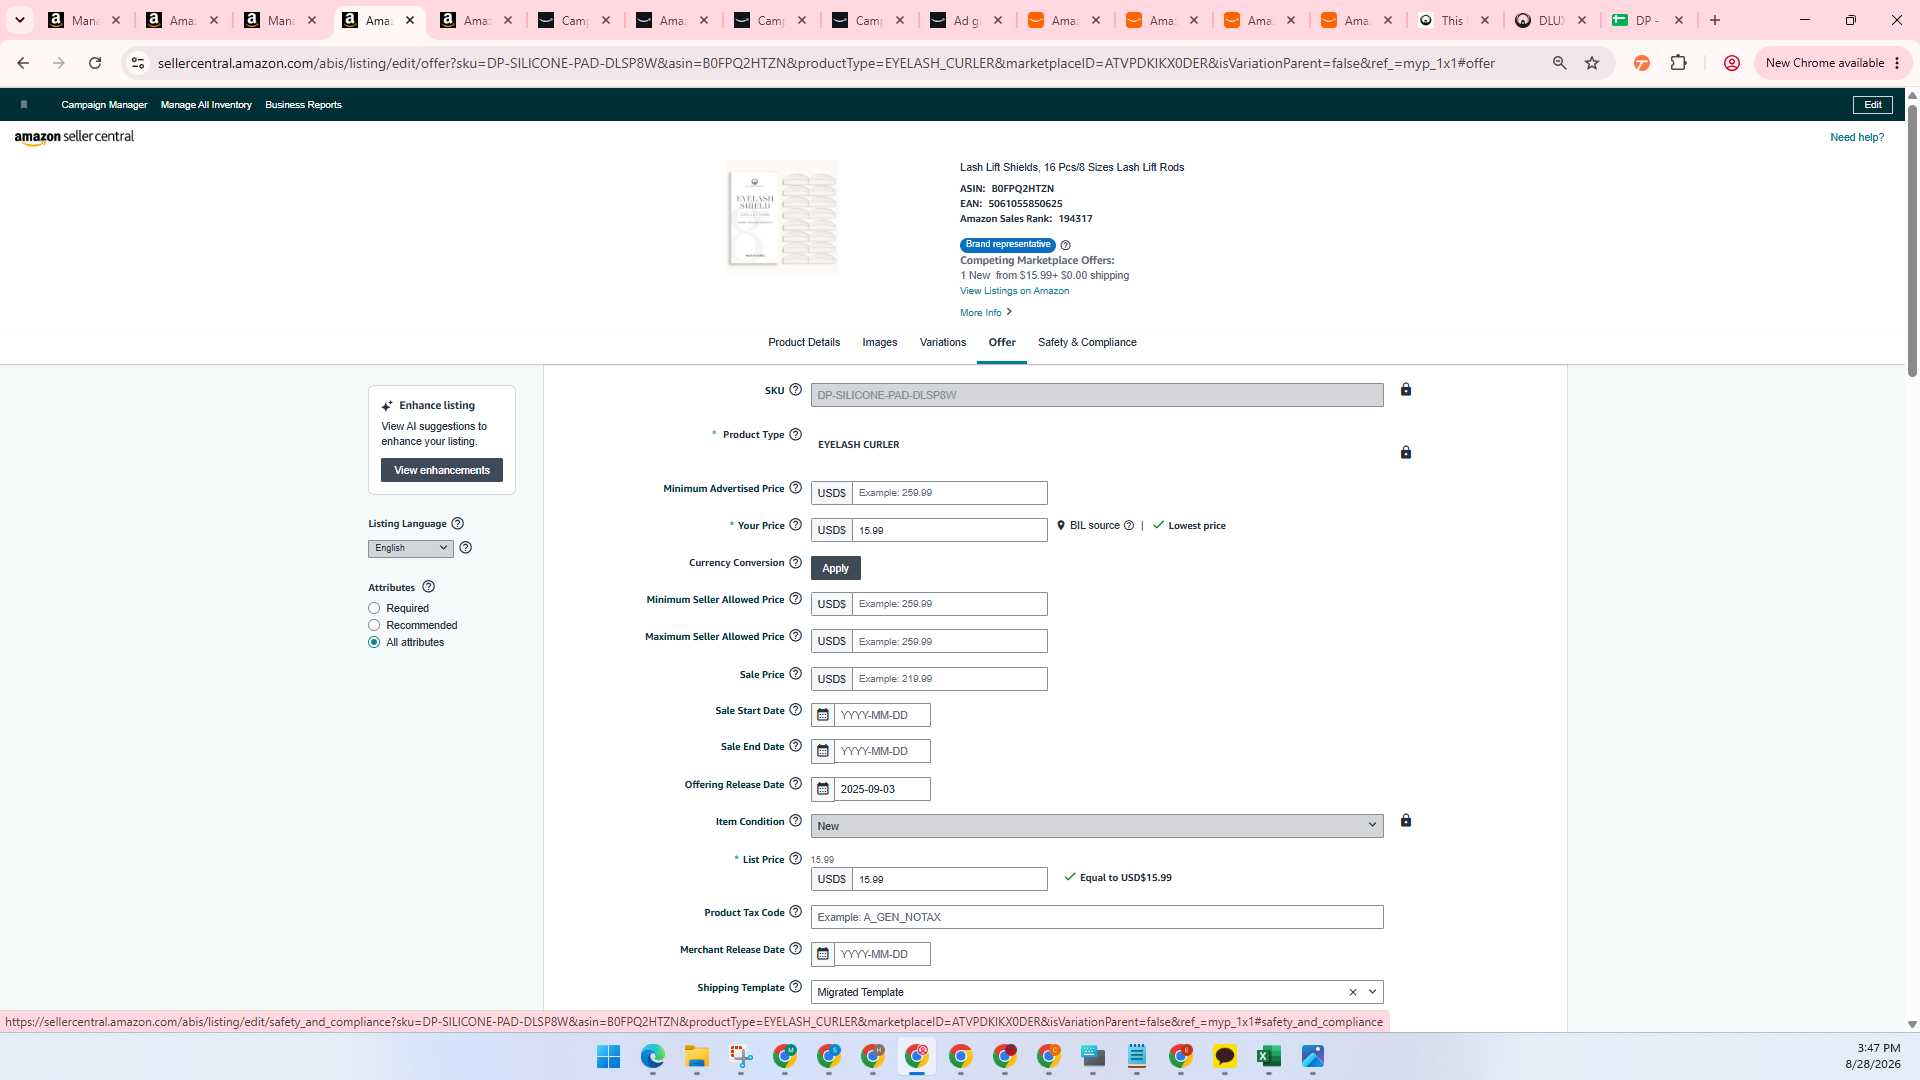The image size is (1920, 1080).
Task: Select the Recommended attributes radio button
Action: 374,625
